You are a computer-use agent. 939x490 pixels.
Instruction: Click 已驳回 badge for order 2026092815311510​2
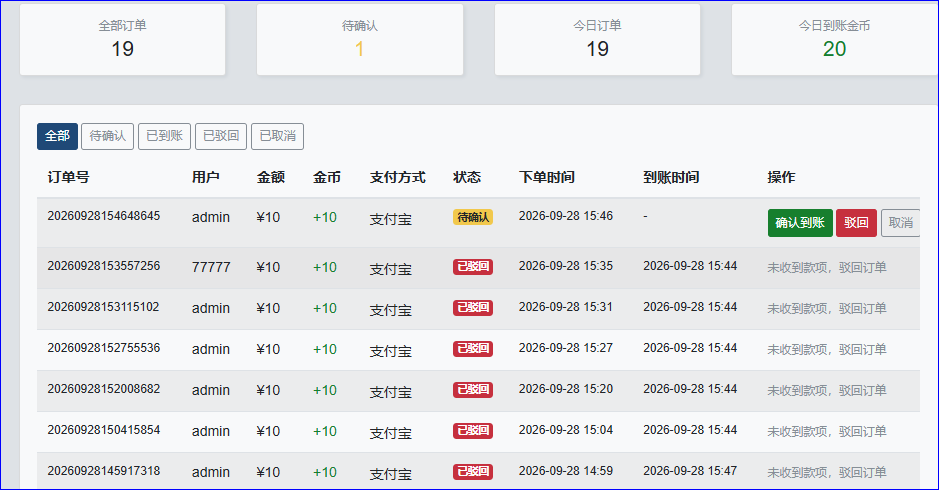coord(473,307)
